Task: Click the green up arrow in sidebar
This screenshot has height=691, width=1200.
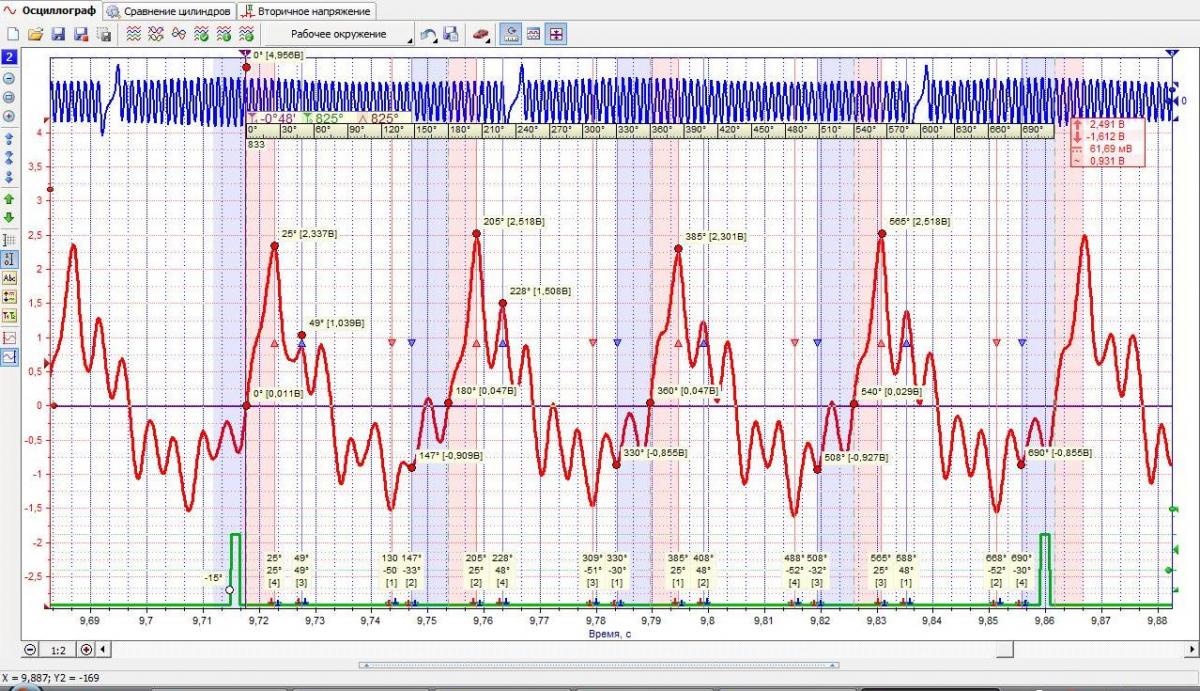Action: click(x=10, y=200)
